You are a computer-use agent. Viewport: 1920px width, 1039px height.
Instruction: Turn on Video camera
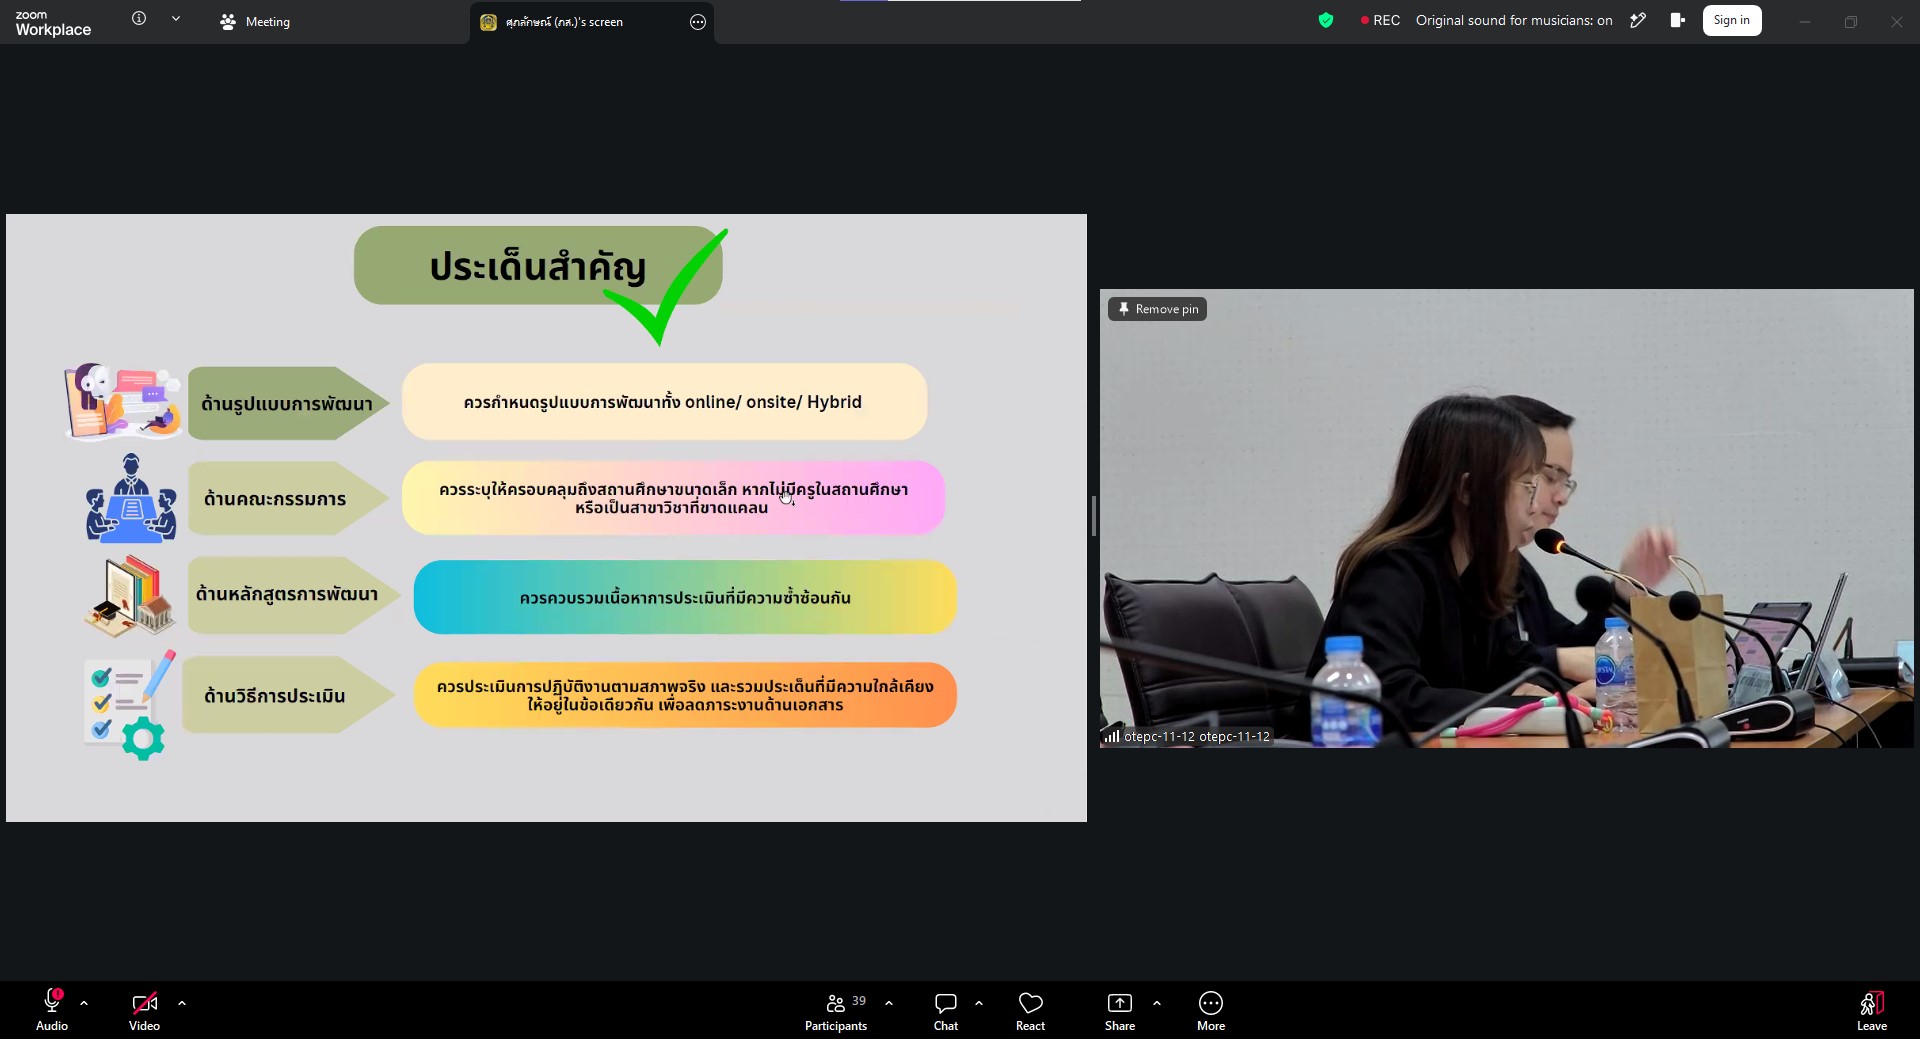tap(144, 1011)
